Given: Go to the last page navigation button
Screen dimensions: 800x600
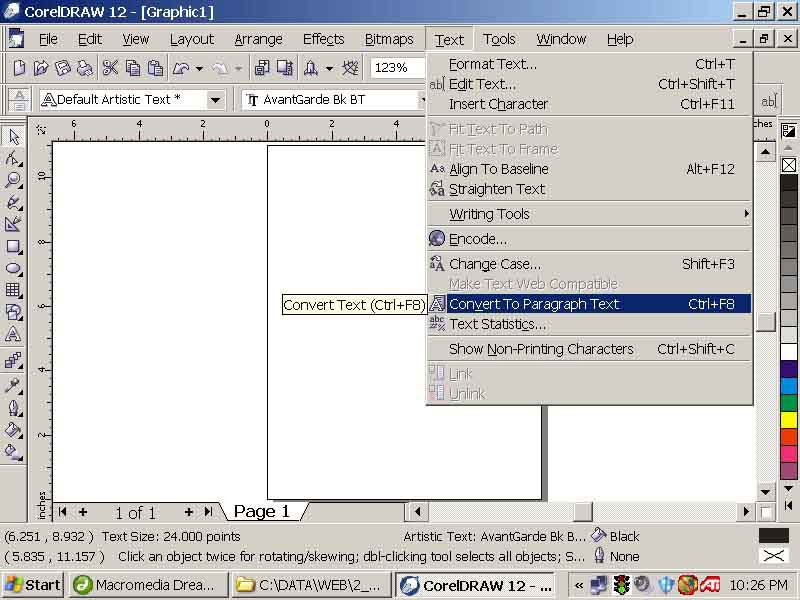Looking at the screenshot, I should click(x=208, y=512).
